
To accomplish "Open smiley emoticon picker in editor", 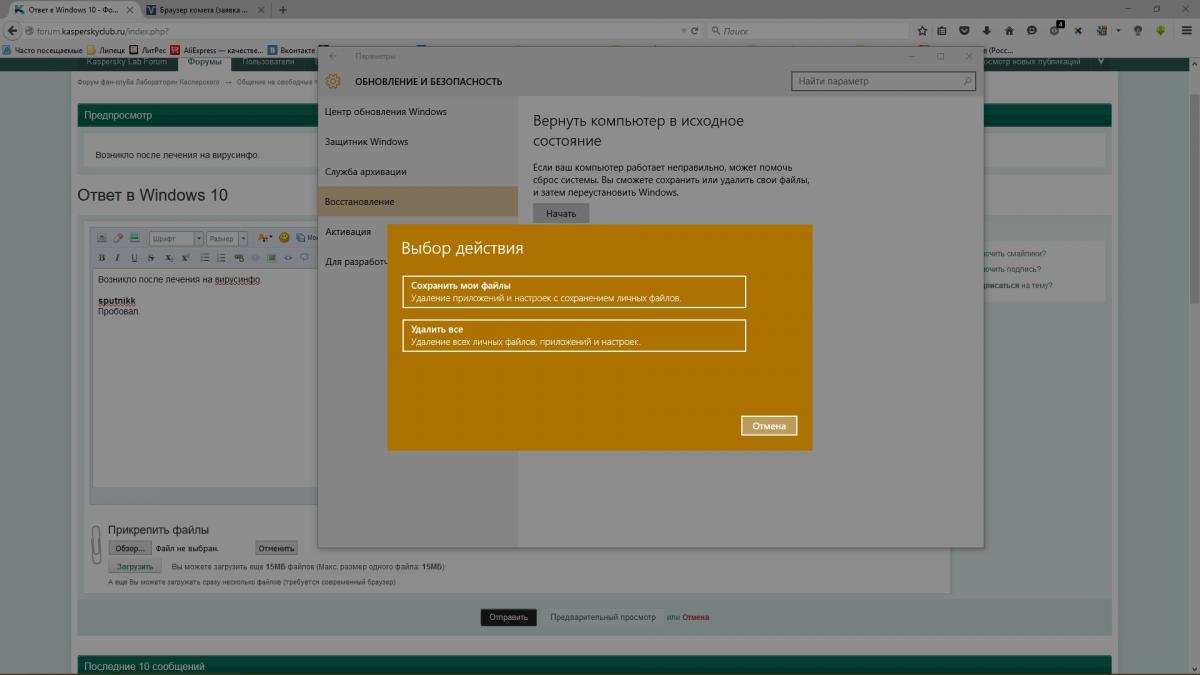I will point(284,238).
